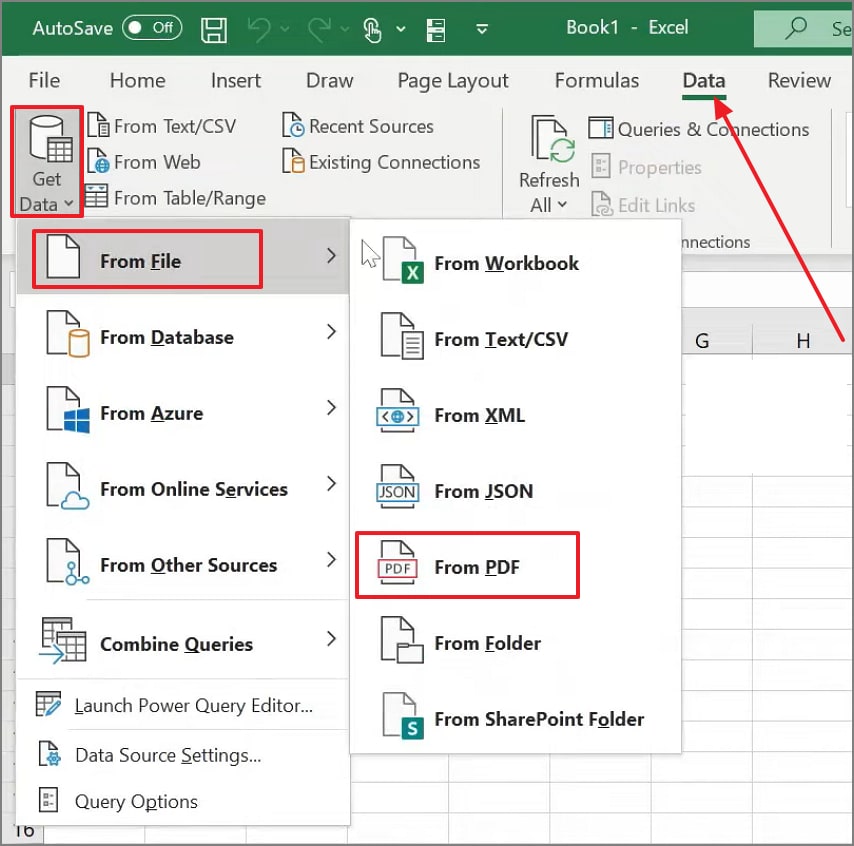The image size is (854, 846).
Task: Open the Refresh All dropdown arrow
Action: click(x=560, y=205)
